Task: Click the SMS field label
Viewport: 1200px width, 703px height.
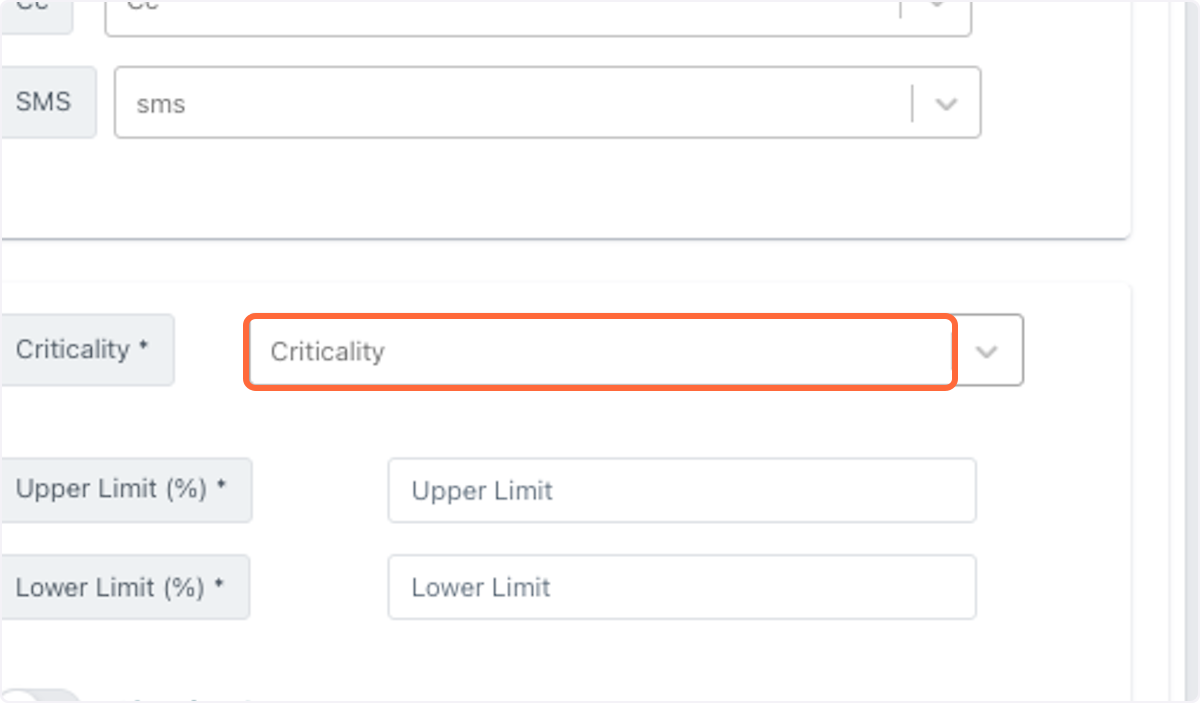Action: click(44, 101)
